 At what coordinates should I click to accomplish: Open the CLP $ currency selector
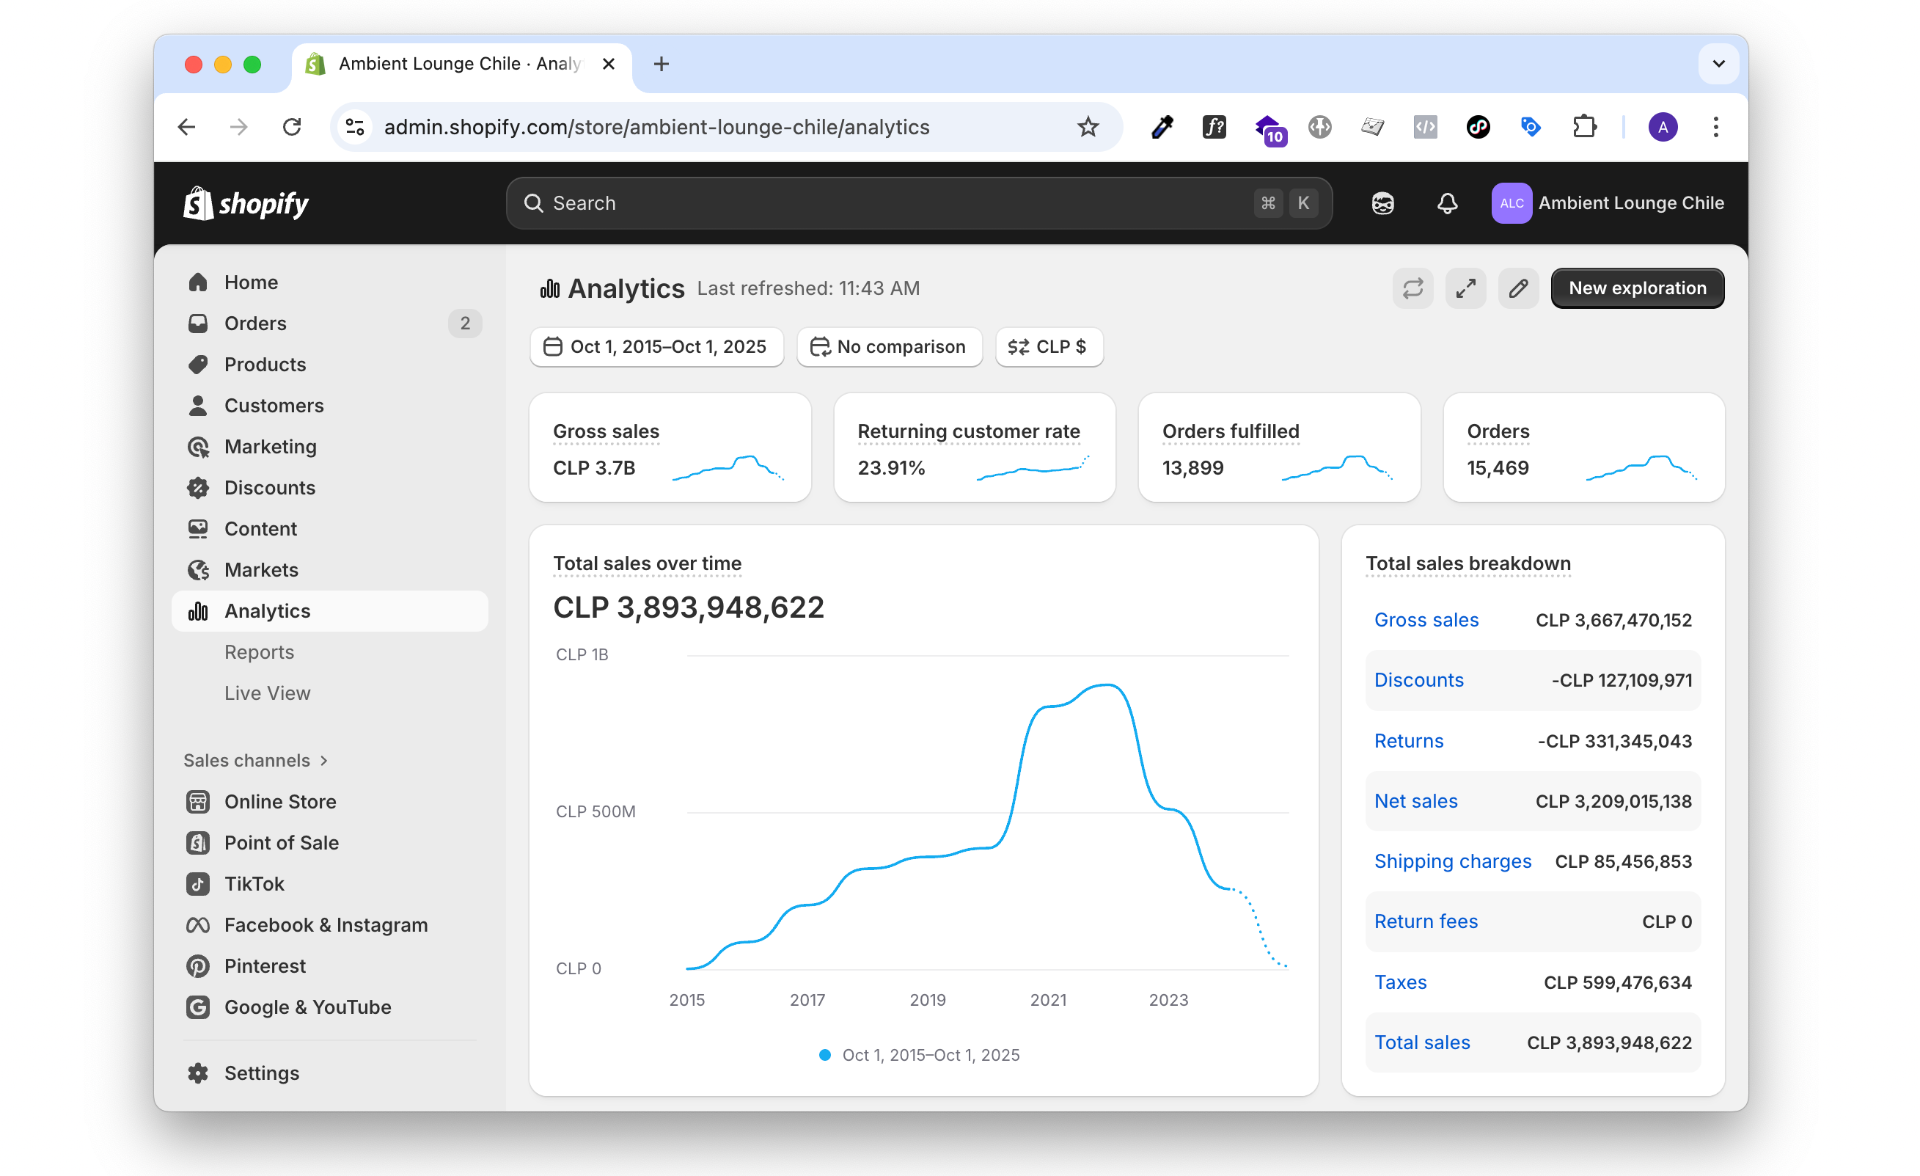pyautogui.click(x=1048, y=347)
